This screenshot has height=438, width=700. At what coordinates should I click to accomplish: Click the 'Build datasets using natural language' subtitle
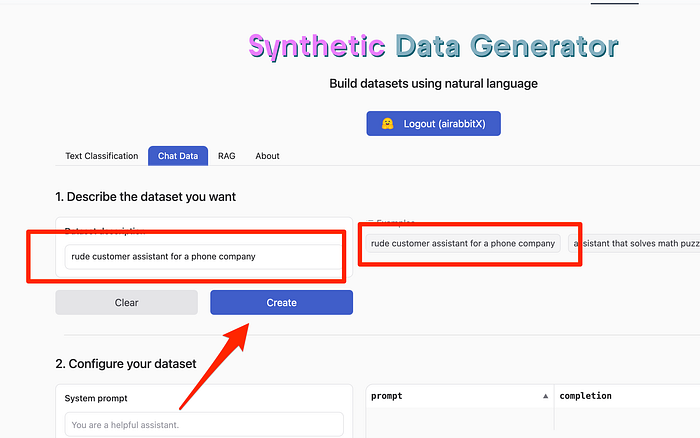(433, 83)
